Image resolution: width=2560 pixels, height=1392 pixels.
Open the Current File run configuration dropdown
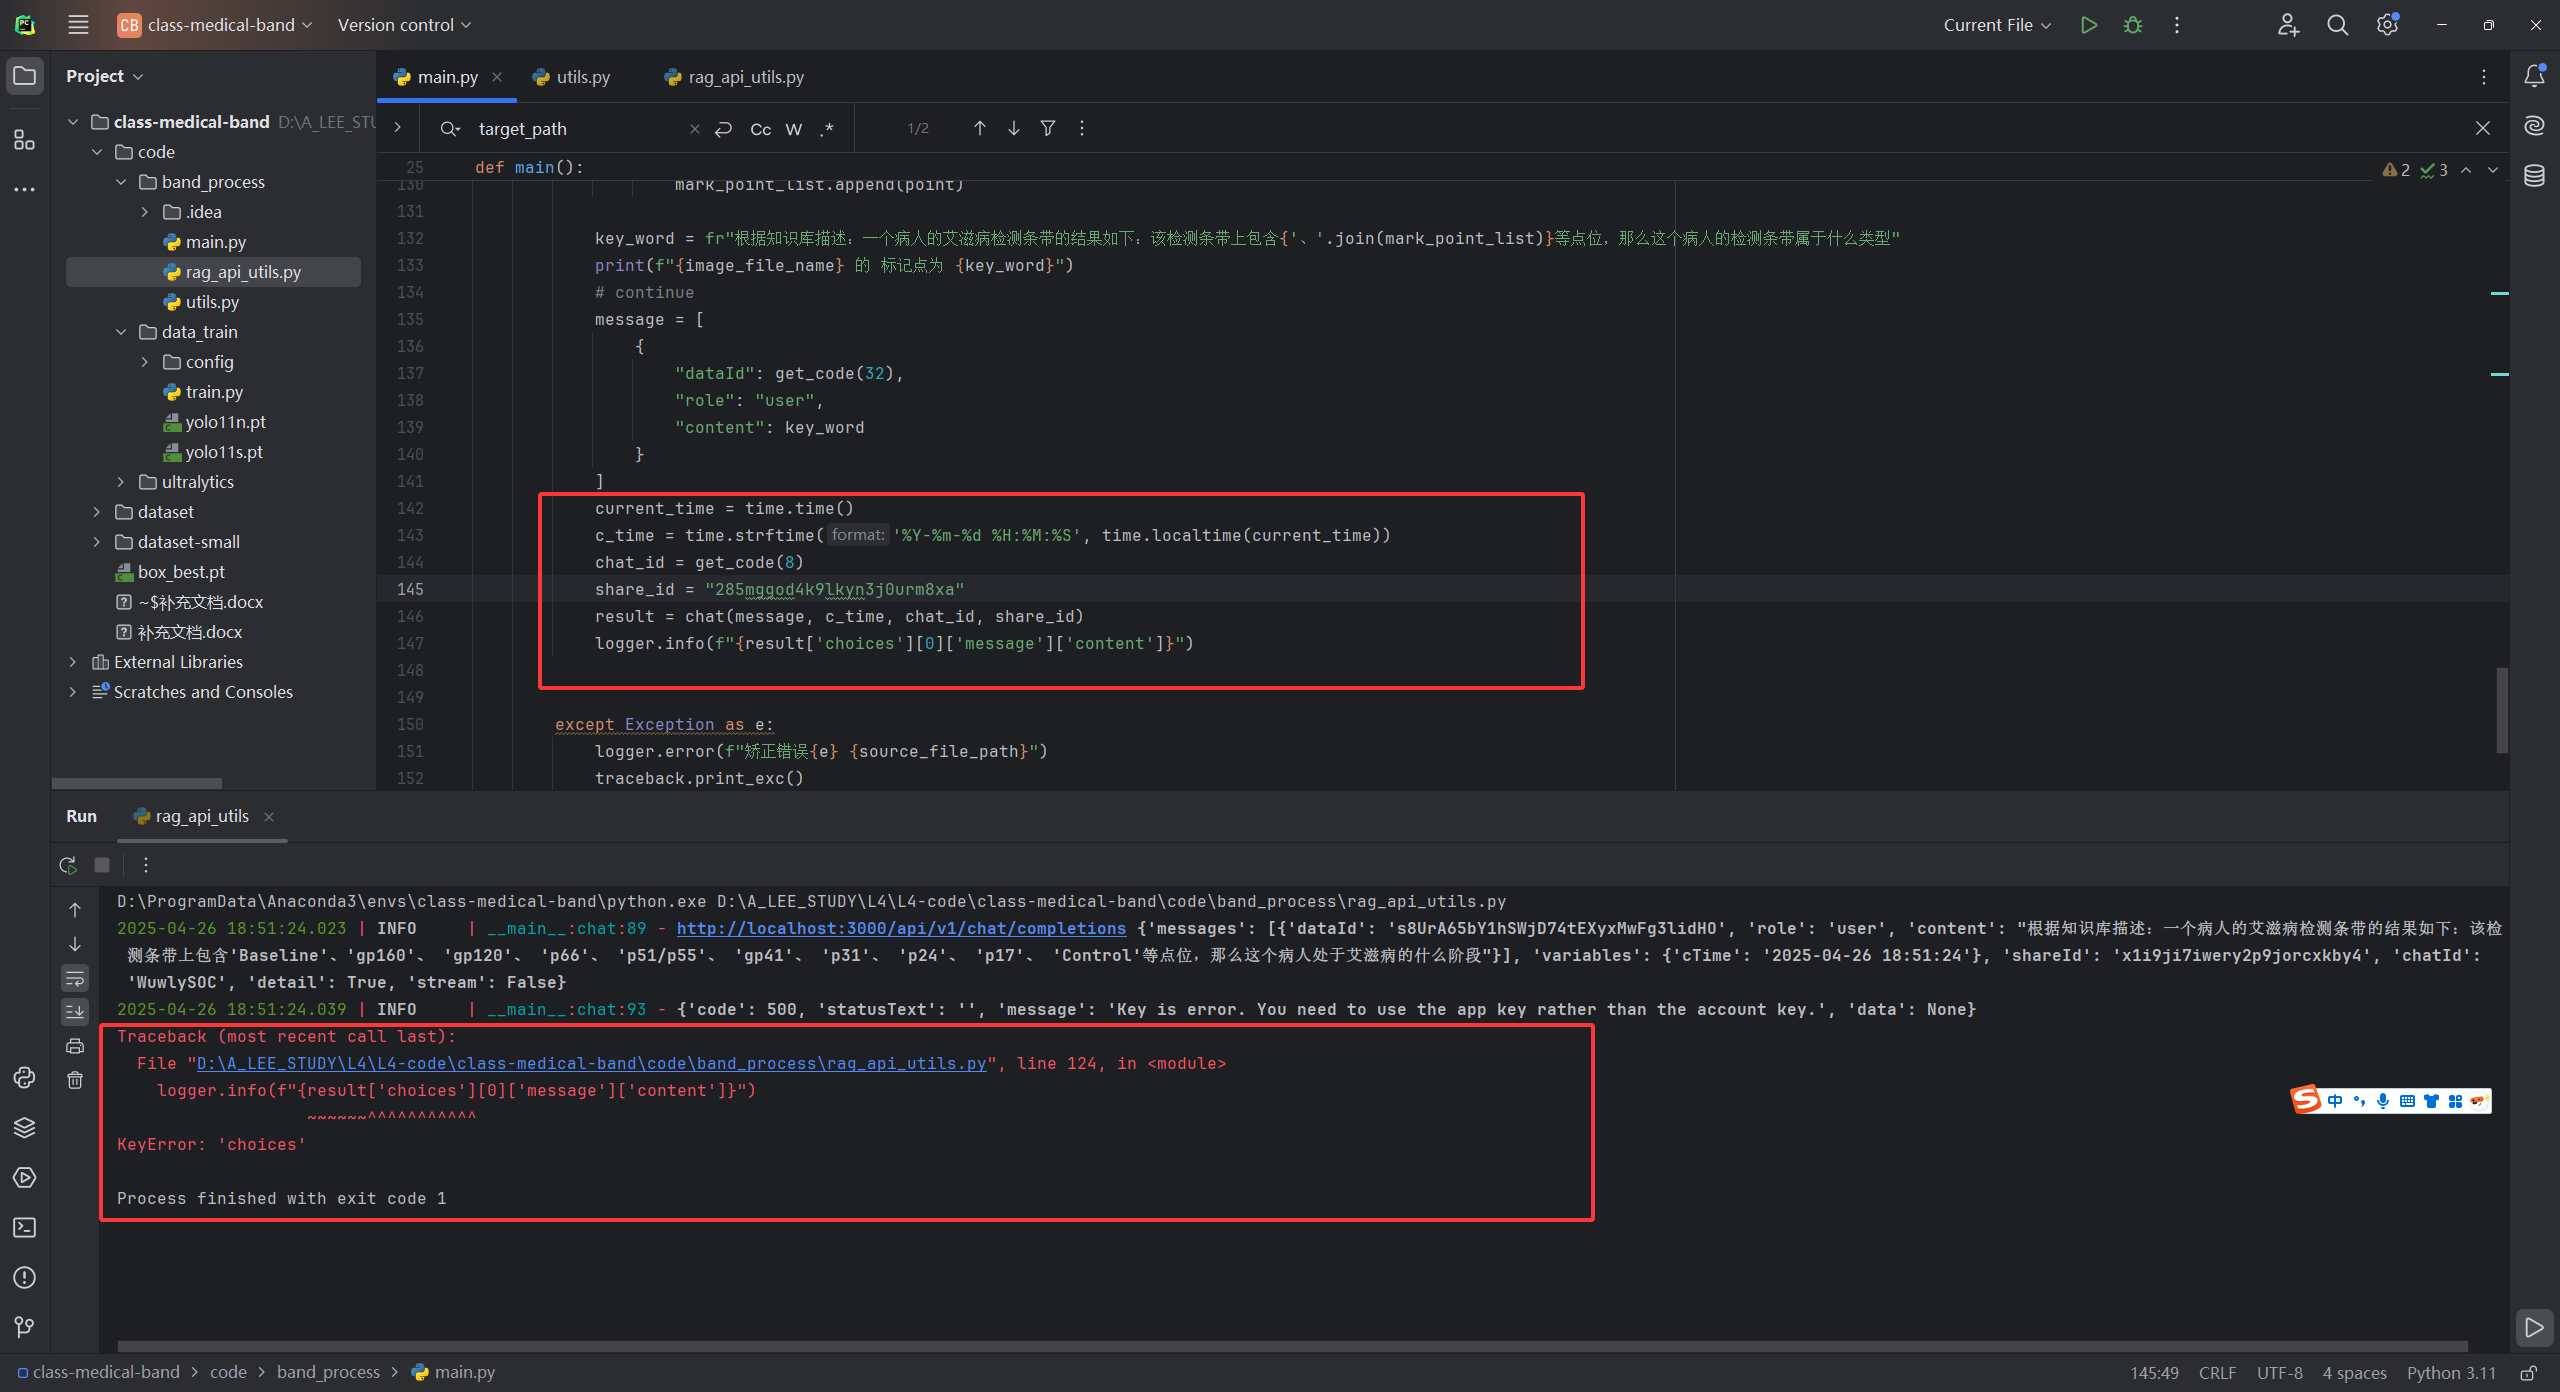point(1996,25)
